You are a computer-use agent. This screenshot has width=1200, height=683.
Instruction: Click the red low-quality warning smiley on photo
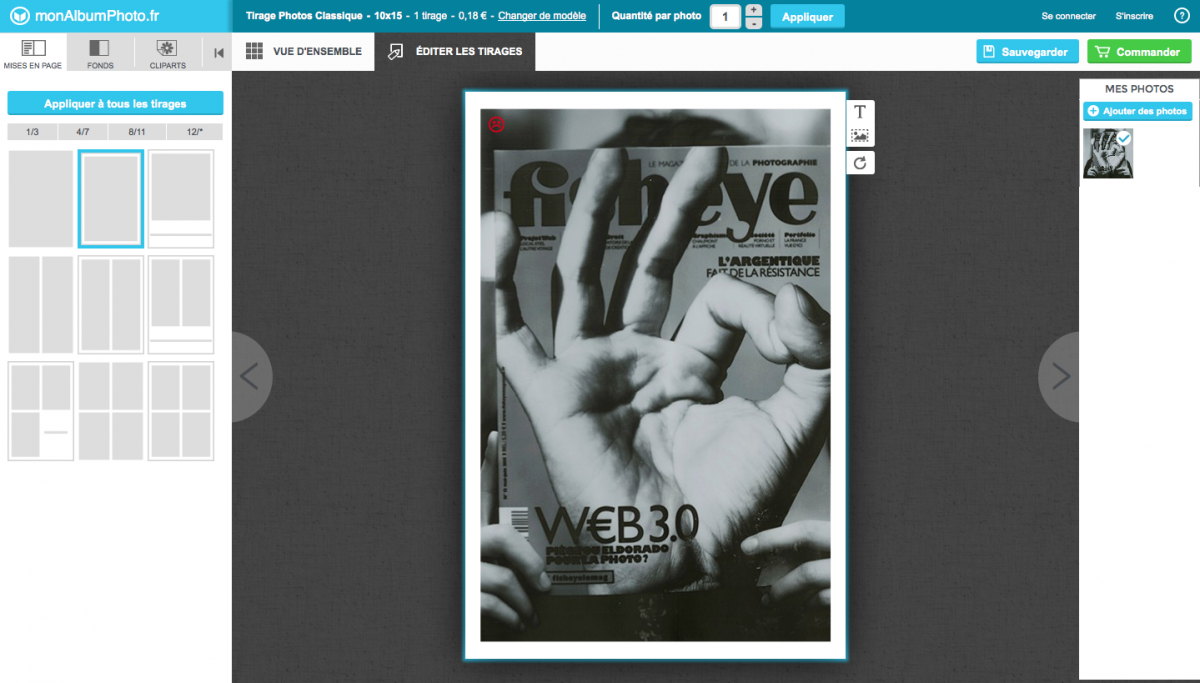(496, 124)
